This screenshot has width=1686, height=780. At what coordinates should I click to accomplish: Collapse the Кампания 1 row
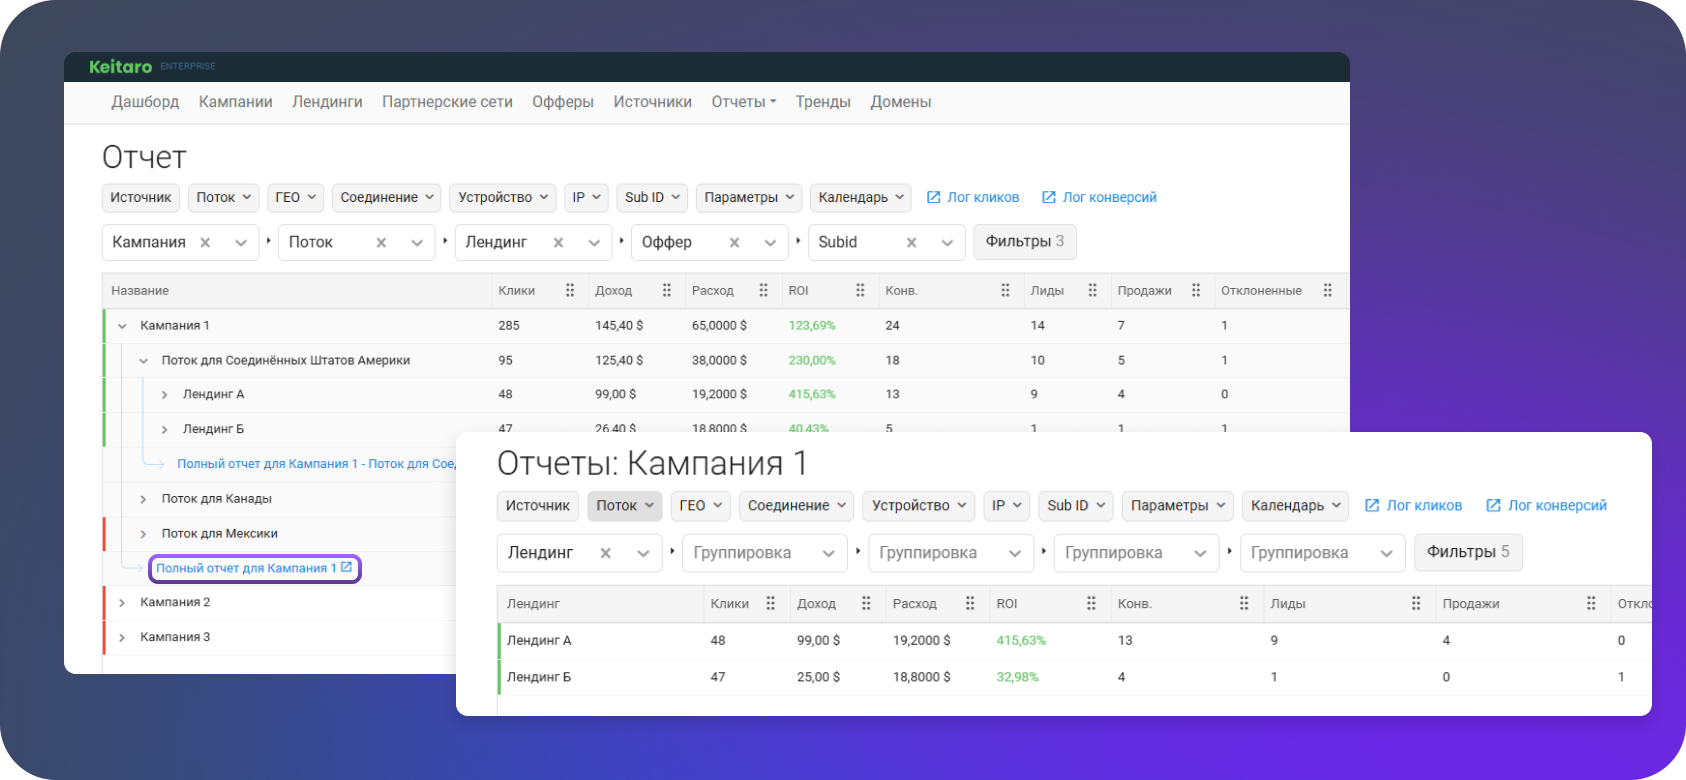click(x=122, y=326)
